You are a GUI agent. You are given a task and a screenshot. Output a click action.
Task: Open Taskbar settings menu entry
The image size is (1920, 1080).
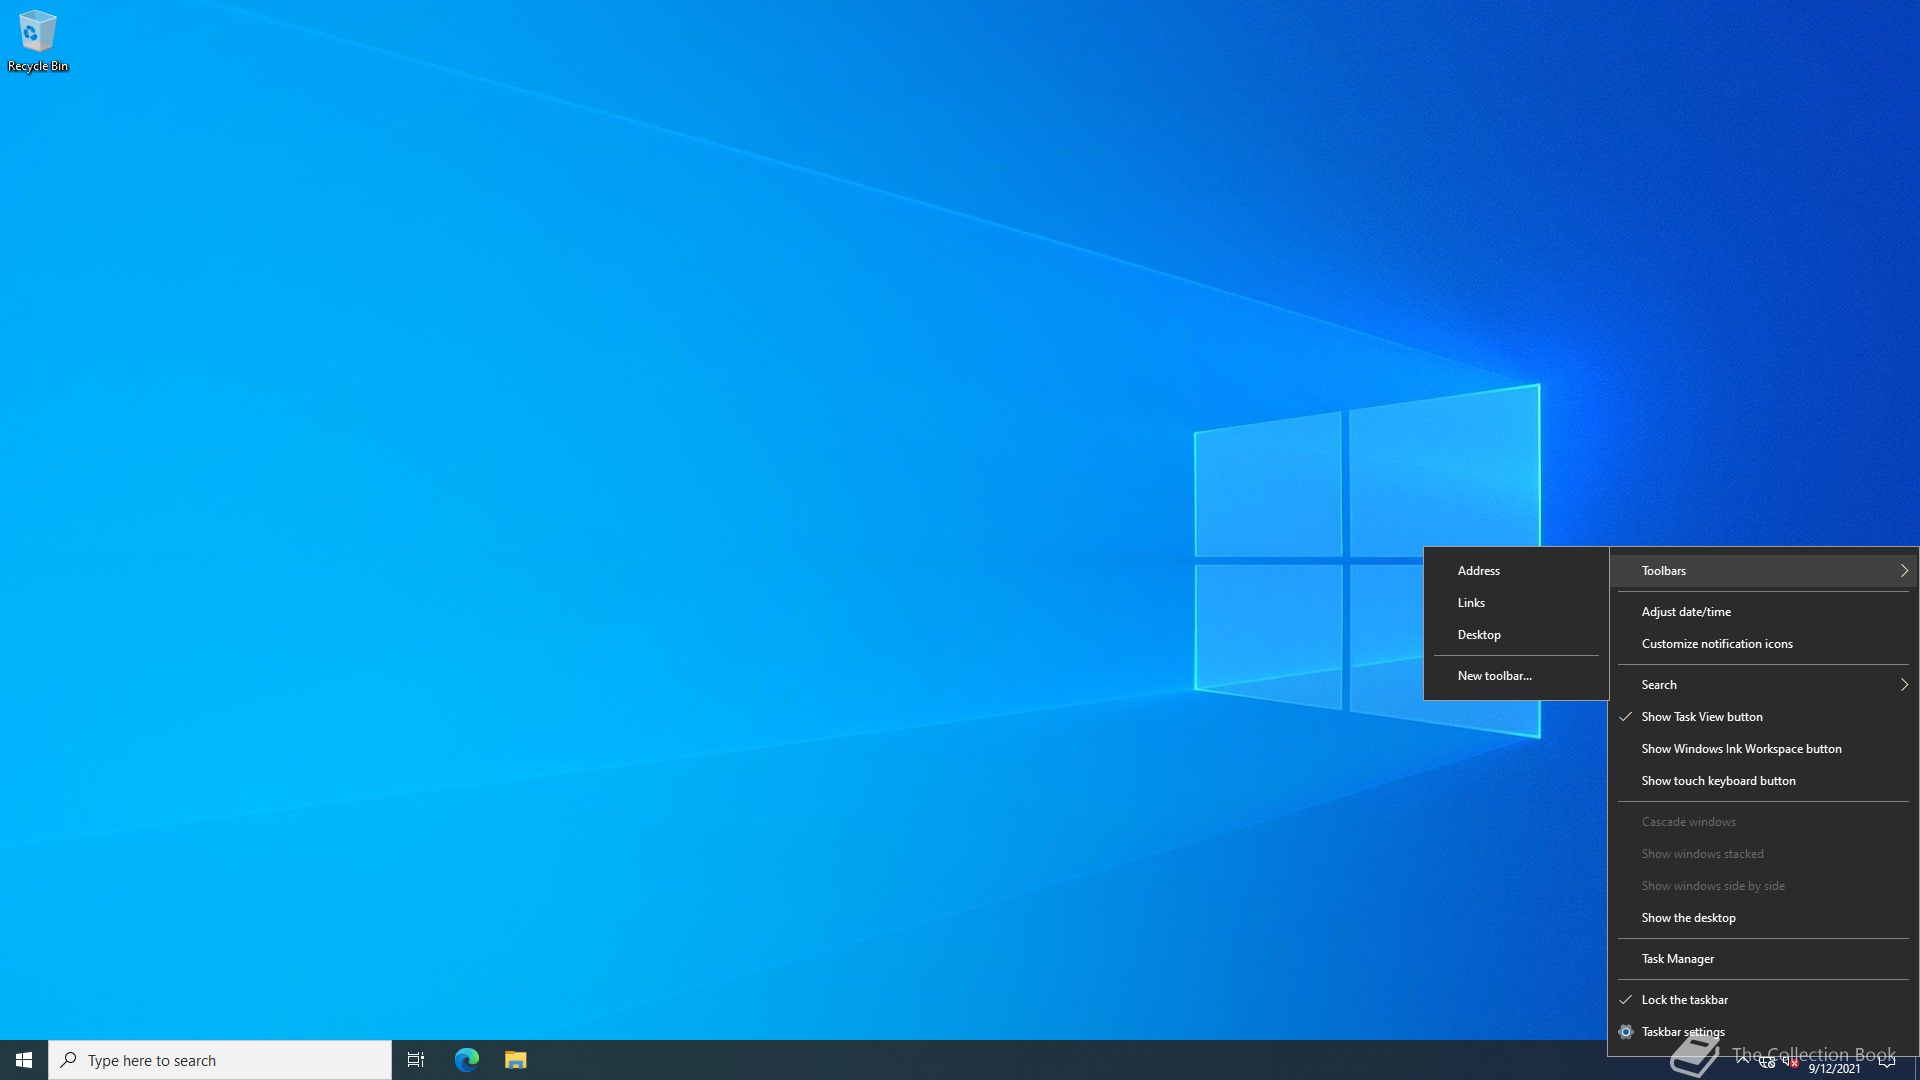point(1764,1032)
